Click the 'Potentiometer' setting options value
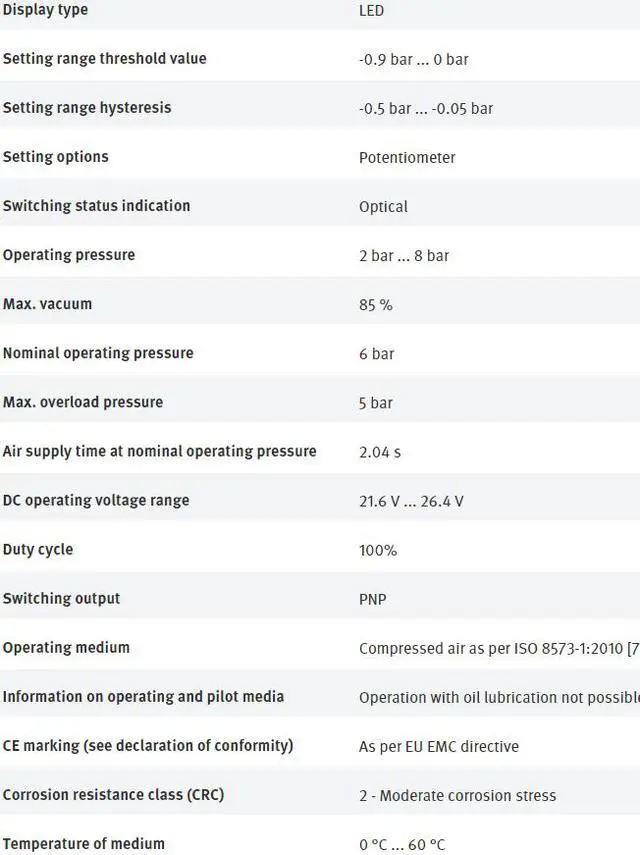The image size is (640, 855). coord(407,157)
